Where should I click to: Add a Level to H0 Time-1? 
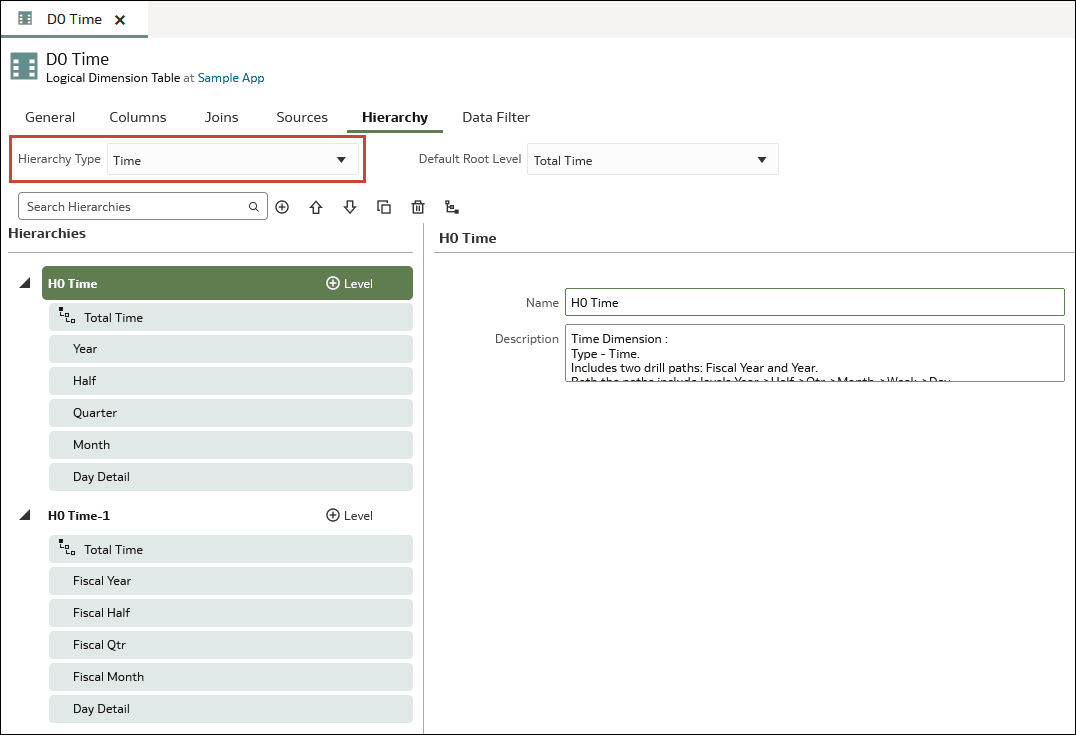pos(349,515)
